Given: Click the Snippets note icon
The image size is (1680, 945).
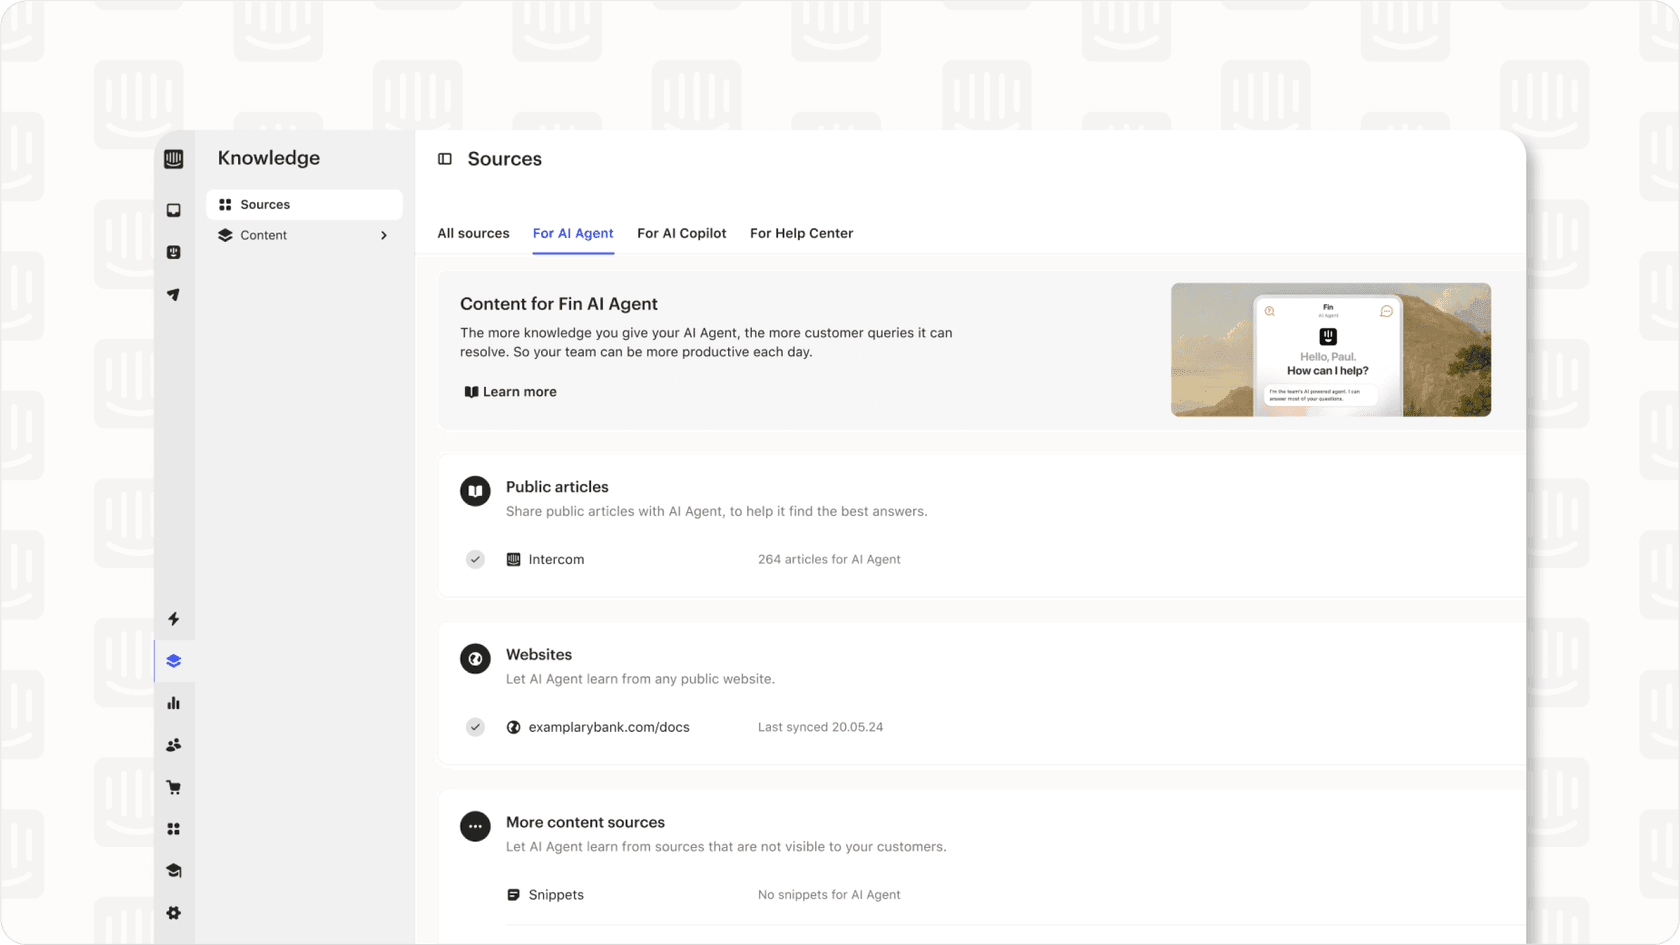Looking at the screenshot, I should click(x=513, y=895).
